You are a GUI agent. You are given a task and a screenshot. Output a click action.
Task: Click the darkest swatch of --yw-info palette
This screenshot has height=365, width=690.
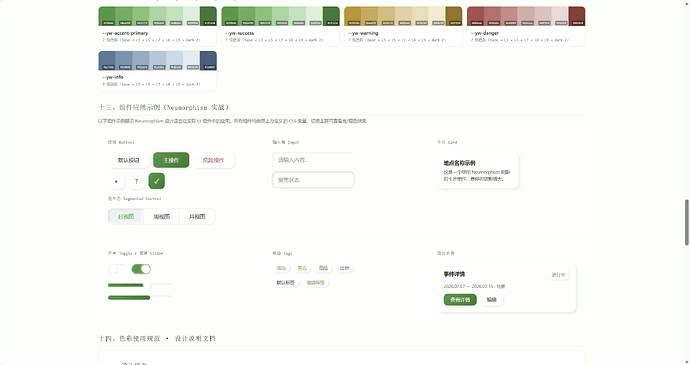208,61
